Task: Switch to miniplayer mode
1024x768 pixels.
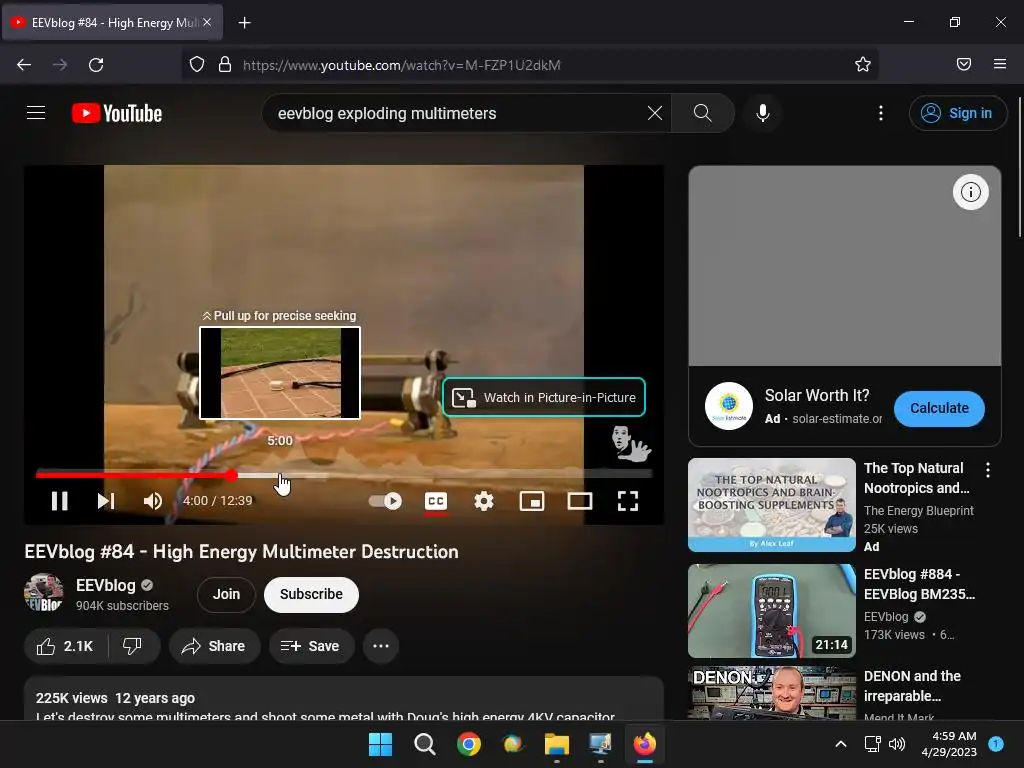Action: pyautogui.click(x=532, y=501)
